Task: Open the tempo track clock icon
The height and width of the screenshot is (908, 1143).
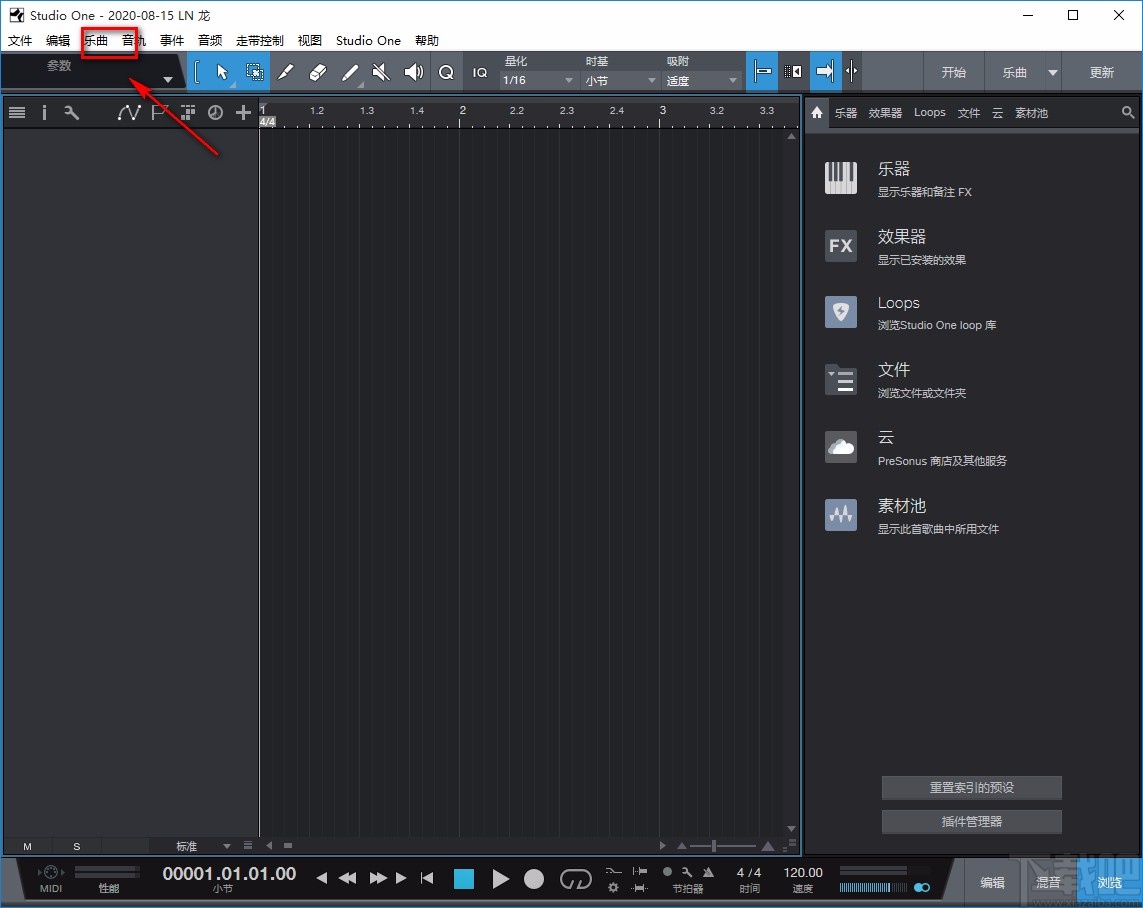Action: point(215,112)
